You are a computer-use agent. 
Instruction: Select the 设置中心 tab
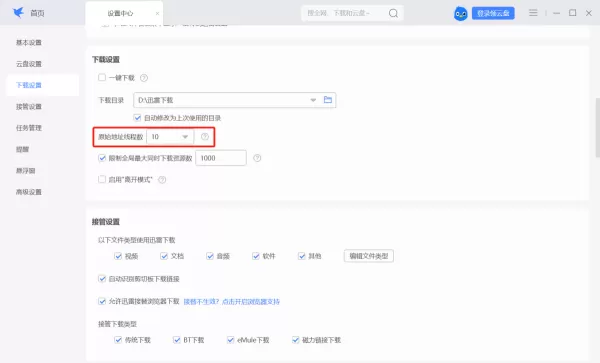[120, 13]
